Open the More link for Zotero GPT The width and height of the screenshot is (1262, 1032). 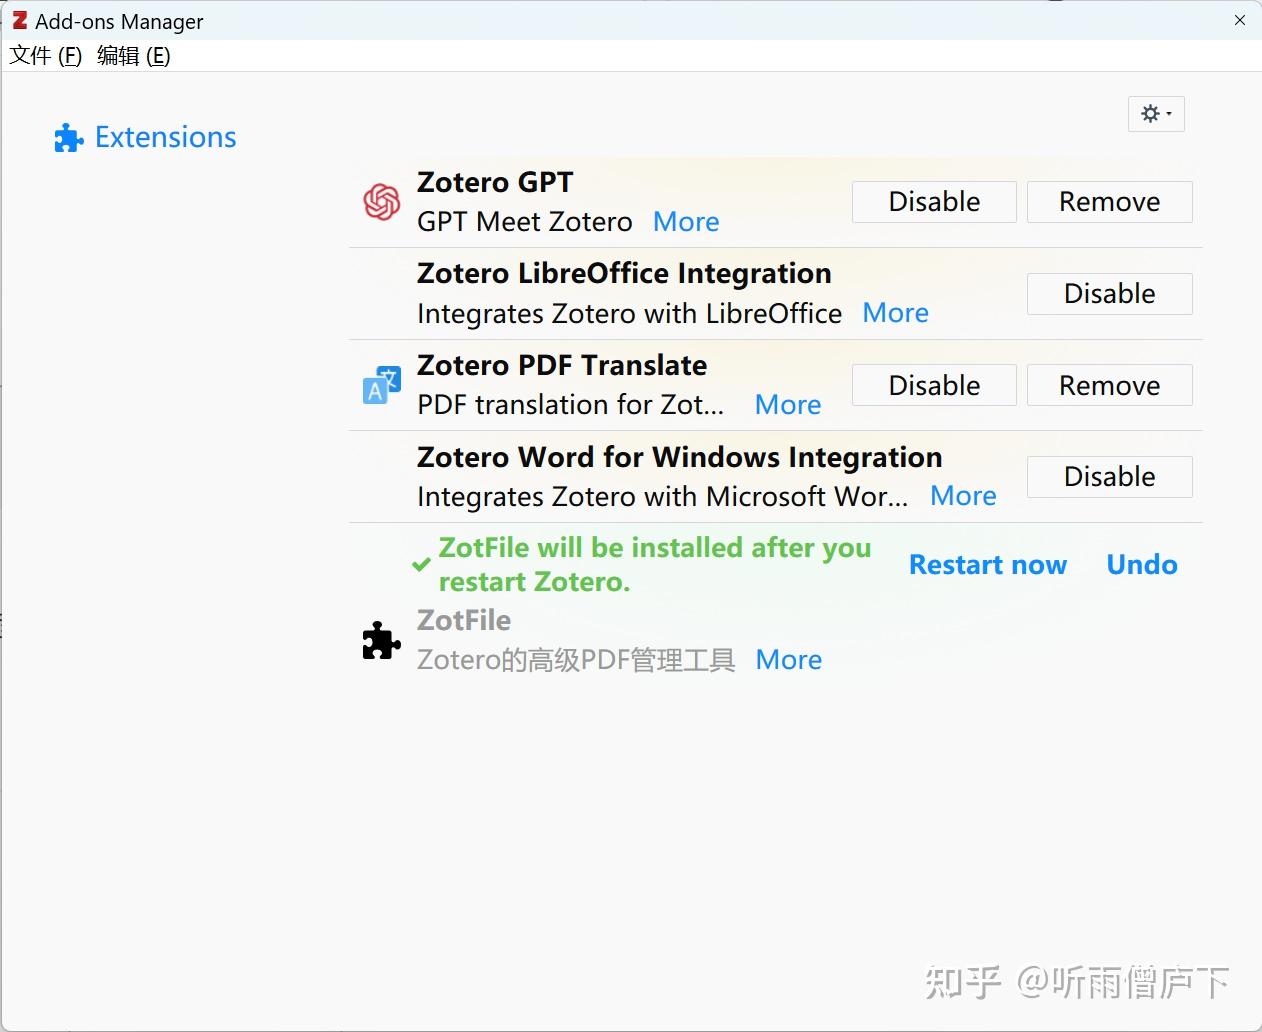[x=686, y=221]
